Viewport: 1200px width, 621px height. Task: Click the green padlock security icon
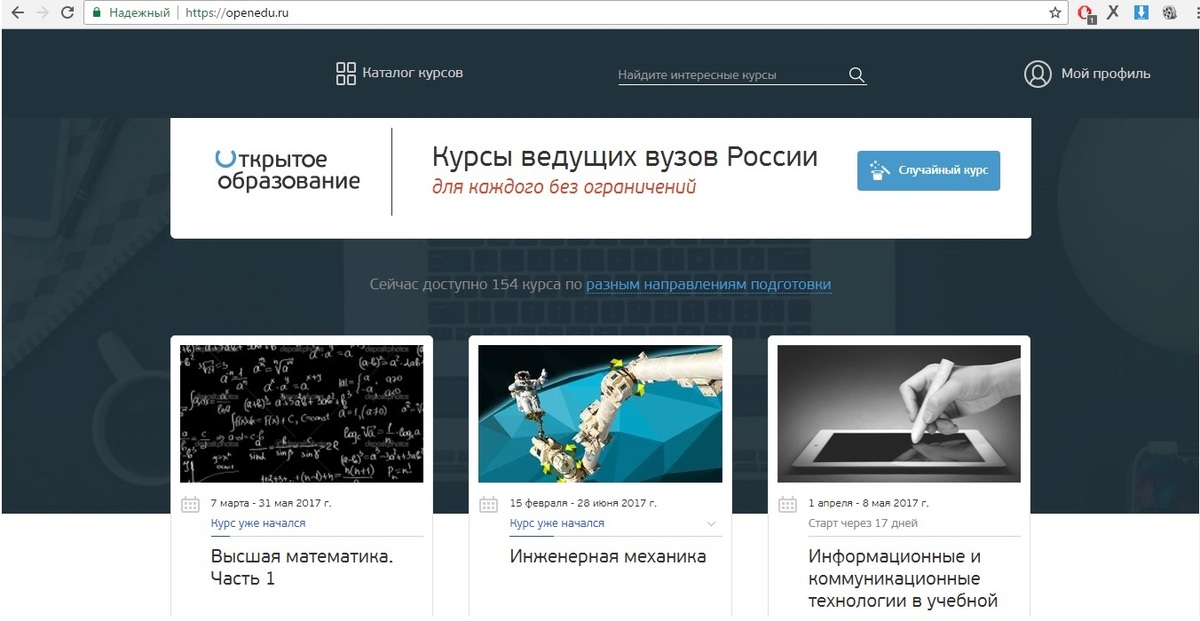pyautogui.click(x=96, y=14)
